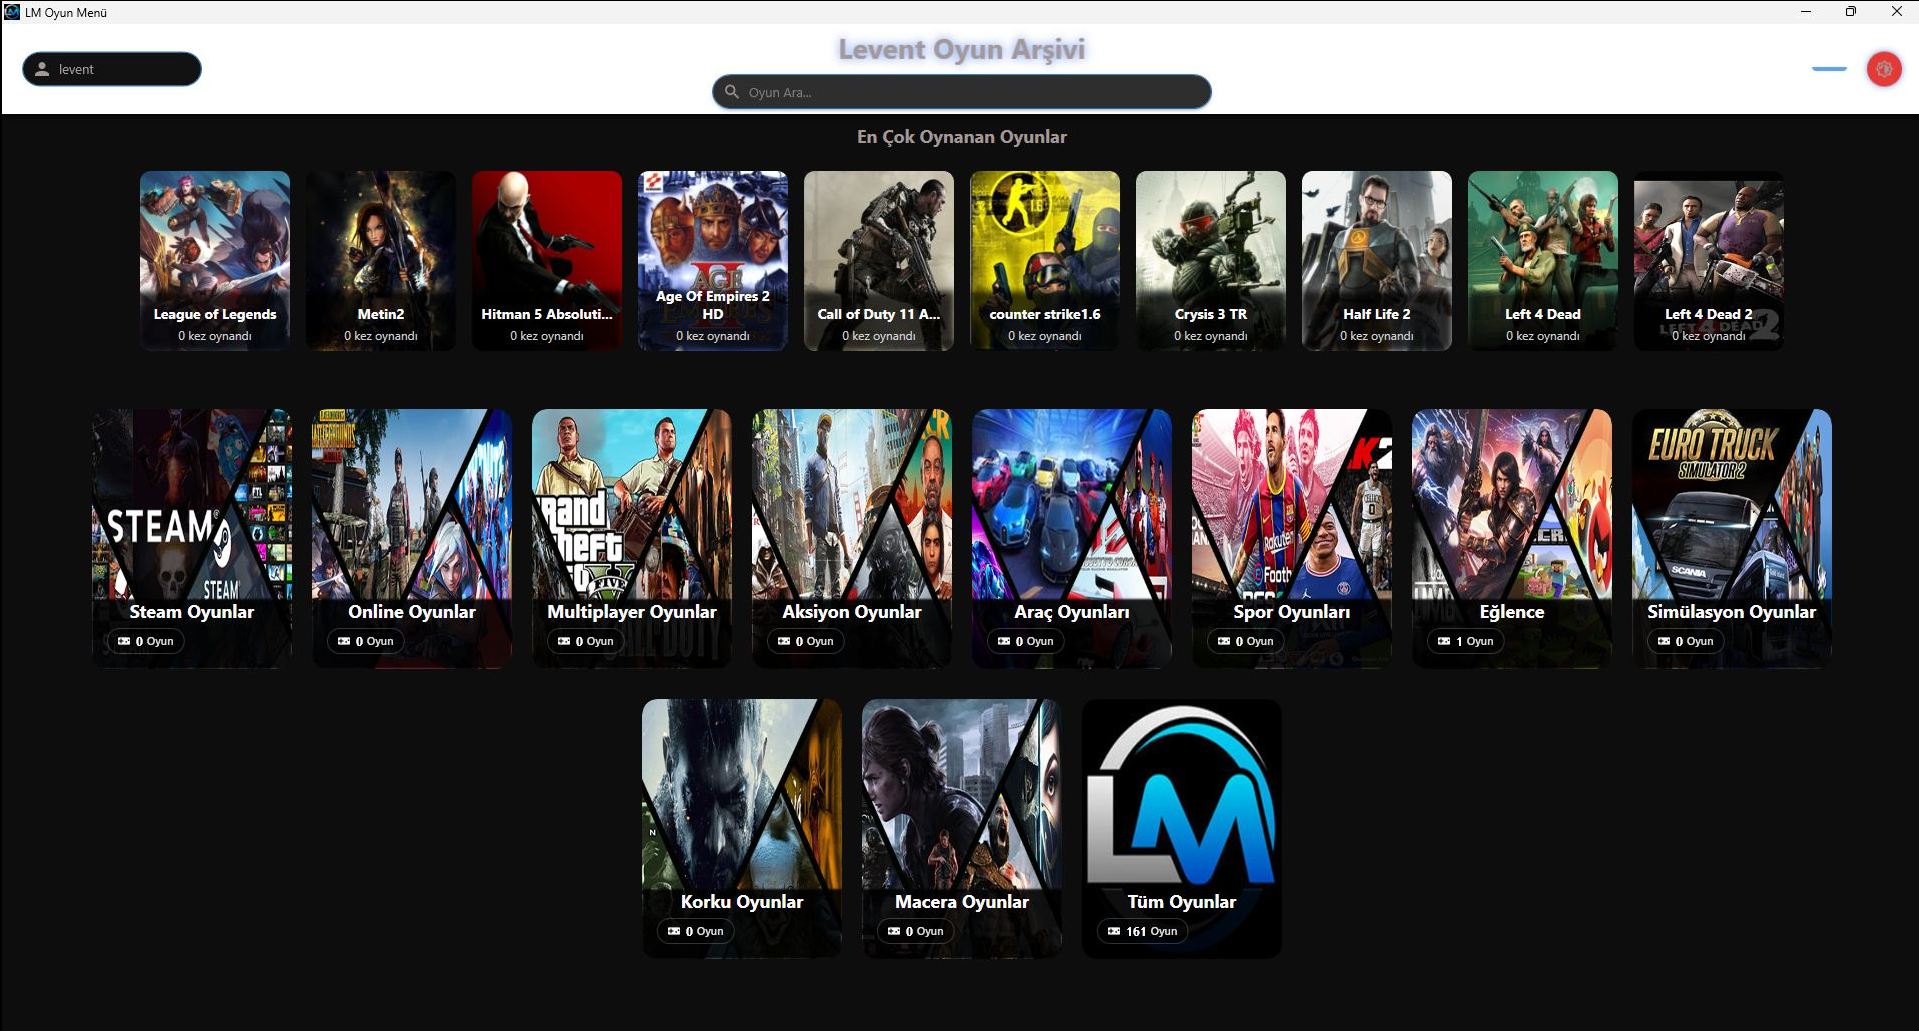Open the Simülasyon Oyunlar category
Viewport: 1919px width, 1031px height.
click(x=1732, y=537)
